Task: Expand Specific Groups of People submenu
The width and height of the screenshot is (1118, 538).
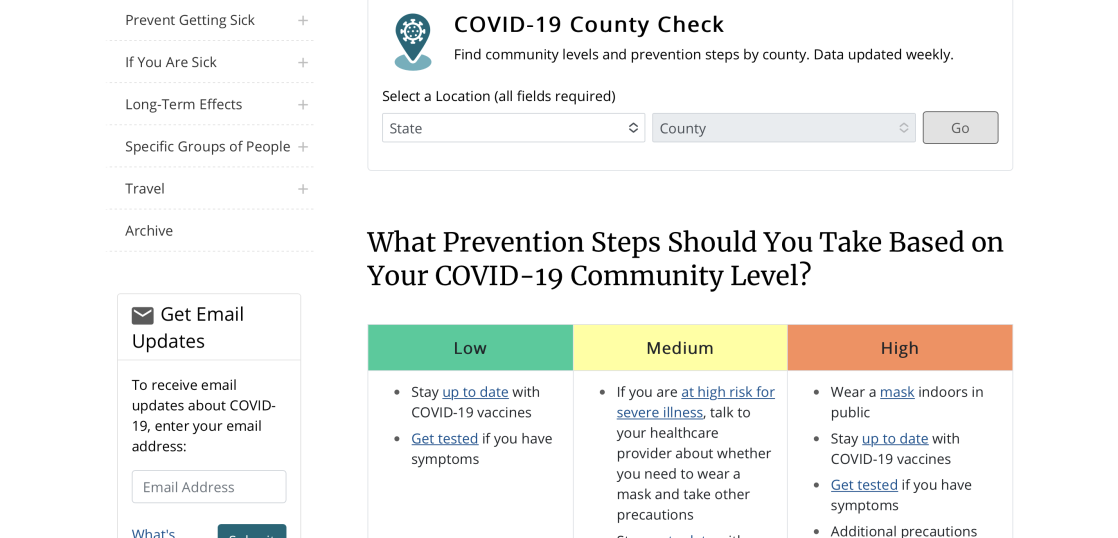Action: (x=303, y=146)
